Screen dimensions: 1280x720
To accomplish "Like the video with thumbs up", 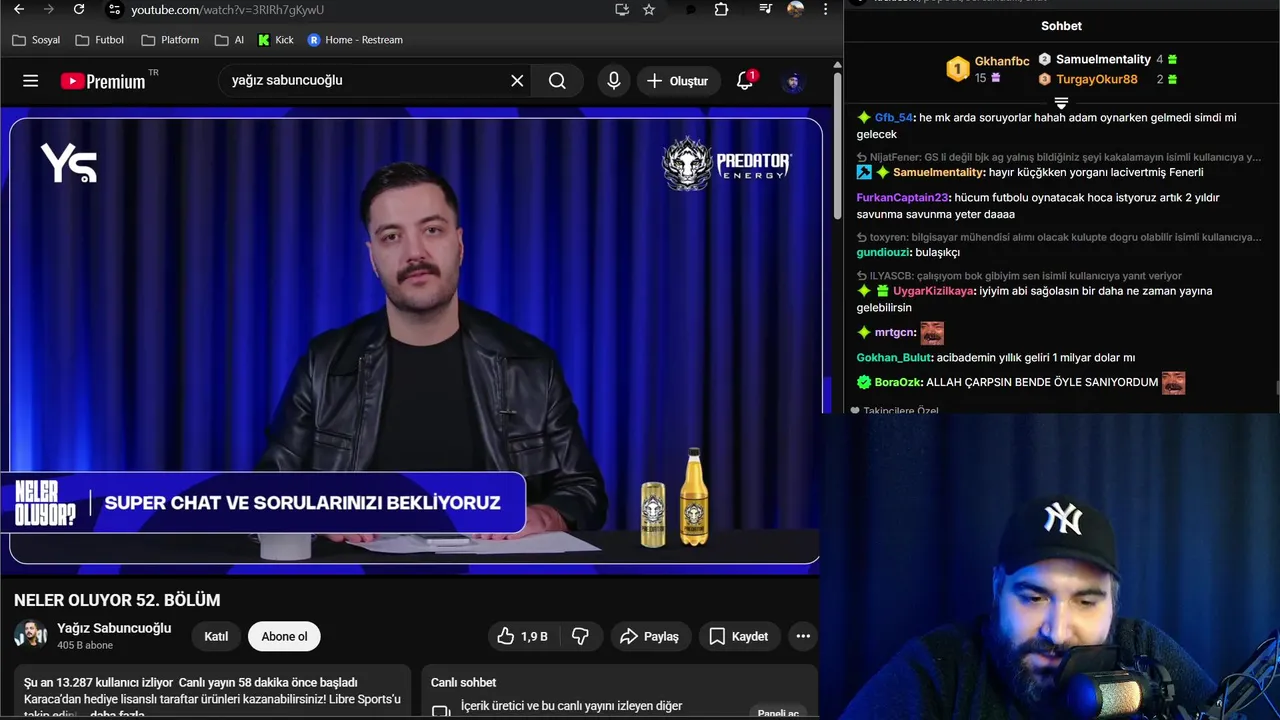I will point(523,636).
